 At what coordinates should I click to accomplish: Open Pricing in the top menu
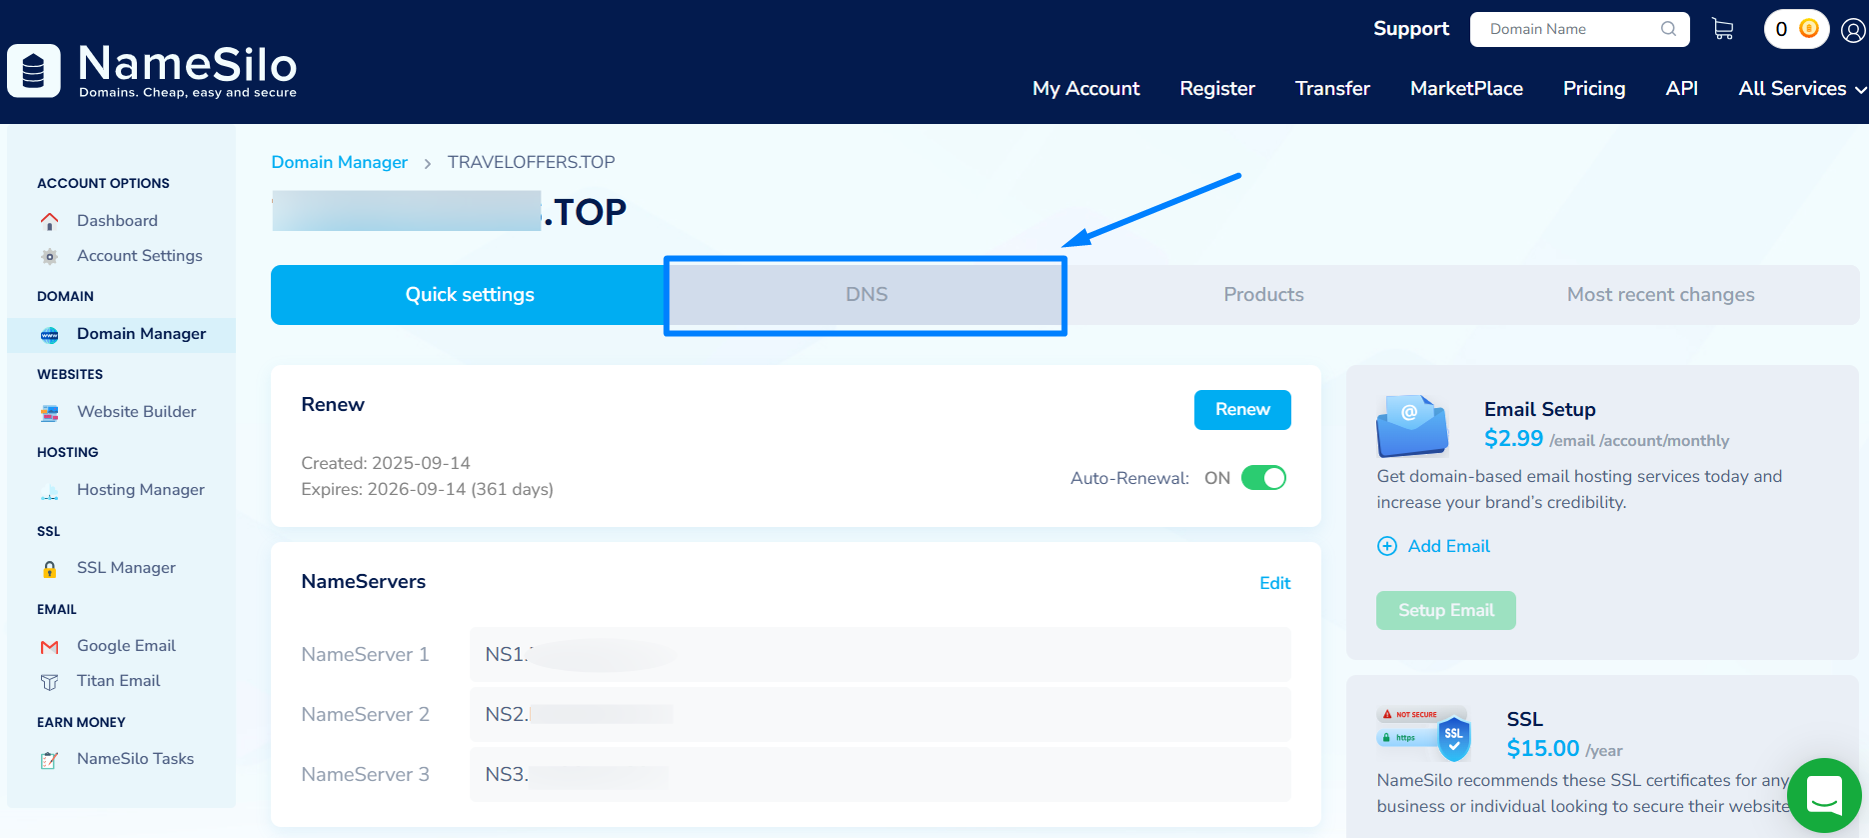pyautogui.click(x=1593, y=89)
